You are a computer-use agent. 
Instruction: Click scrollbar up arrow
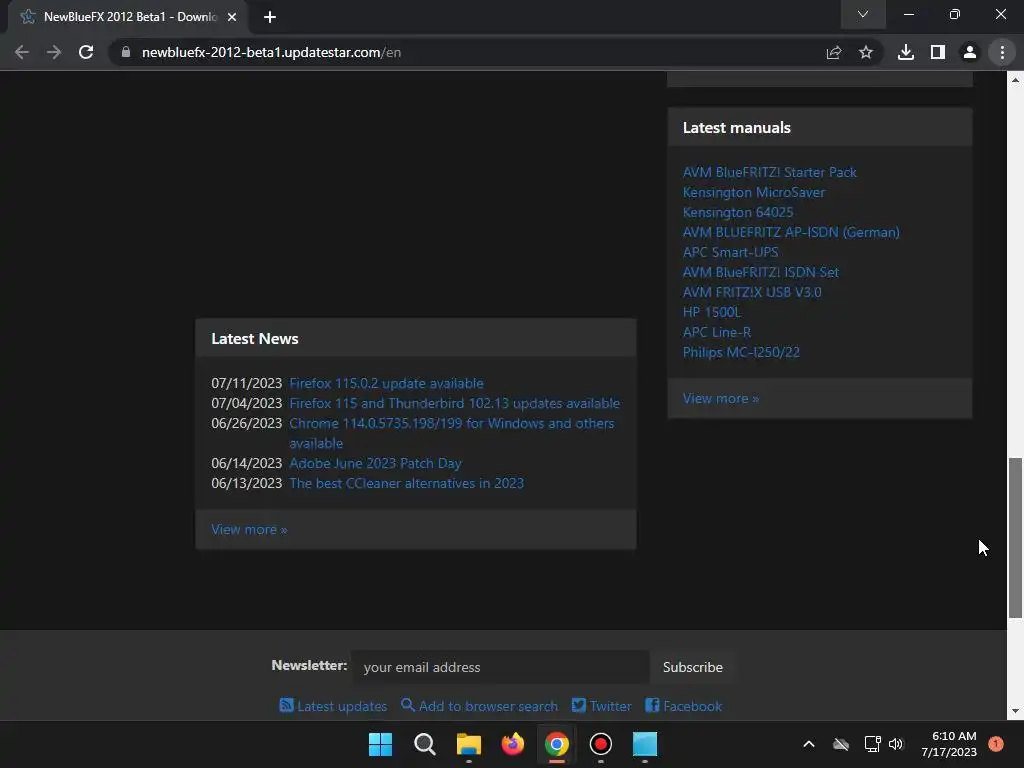click(x=1015, y=80)
